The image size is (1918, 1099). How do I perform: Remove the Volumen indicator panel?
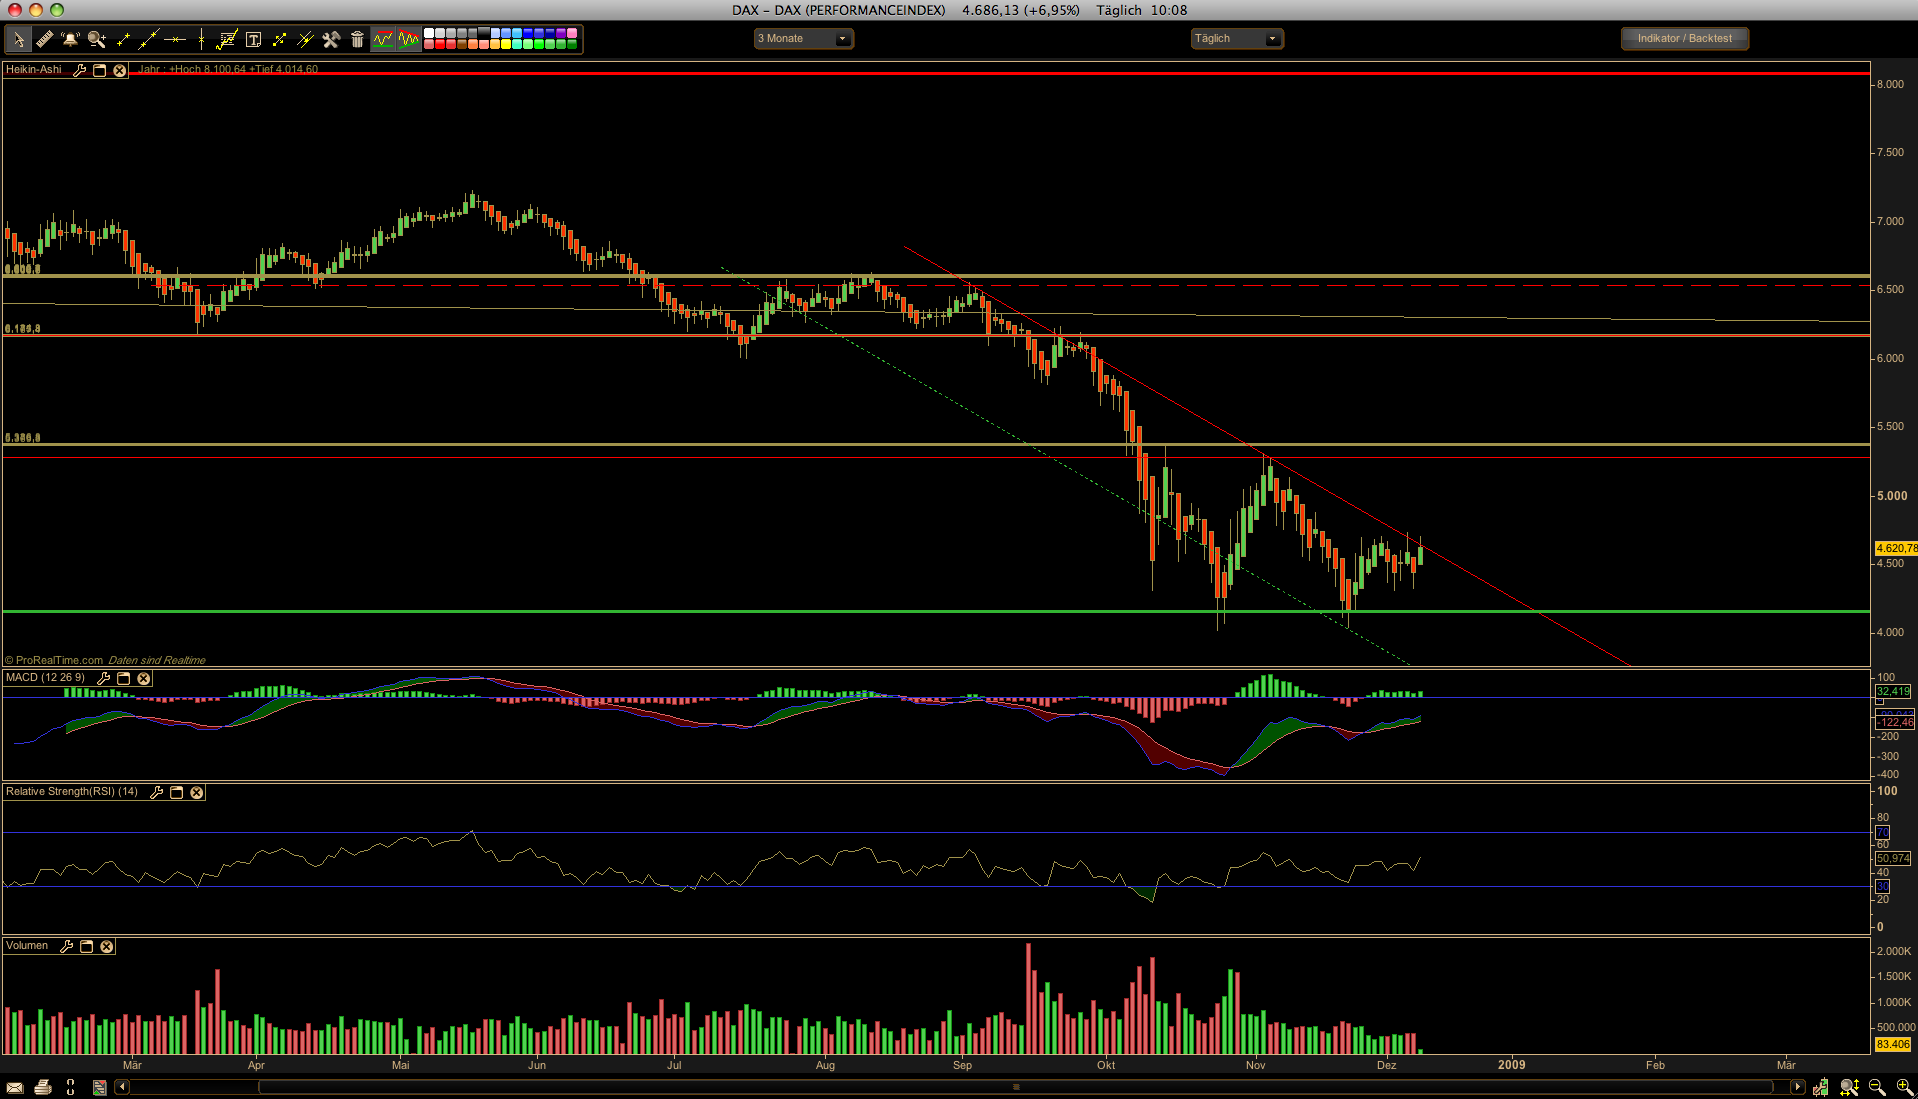click(107, 946)
